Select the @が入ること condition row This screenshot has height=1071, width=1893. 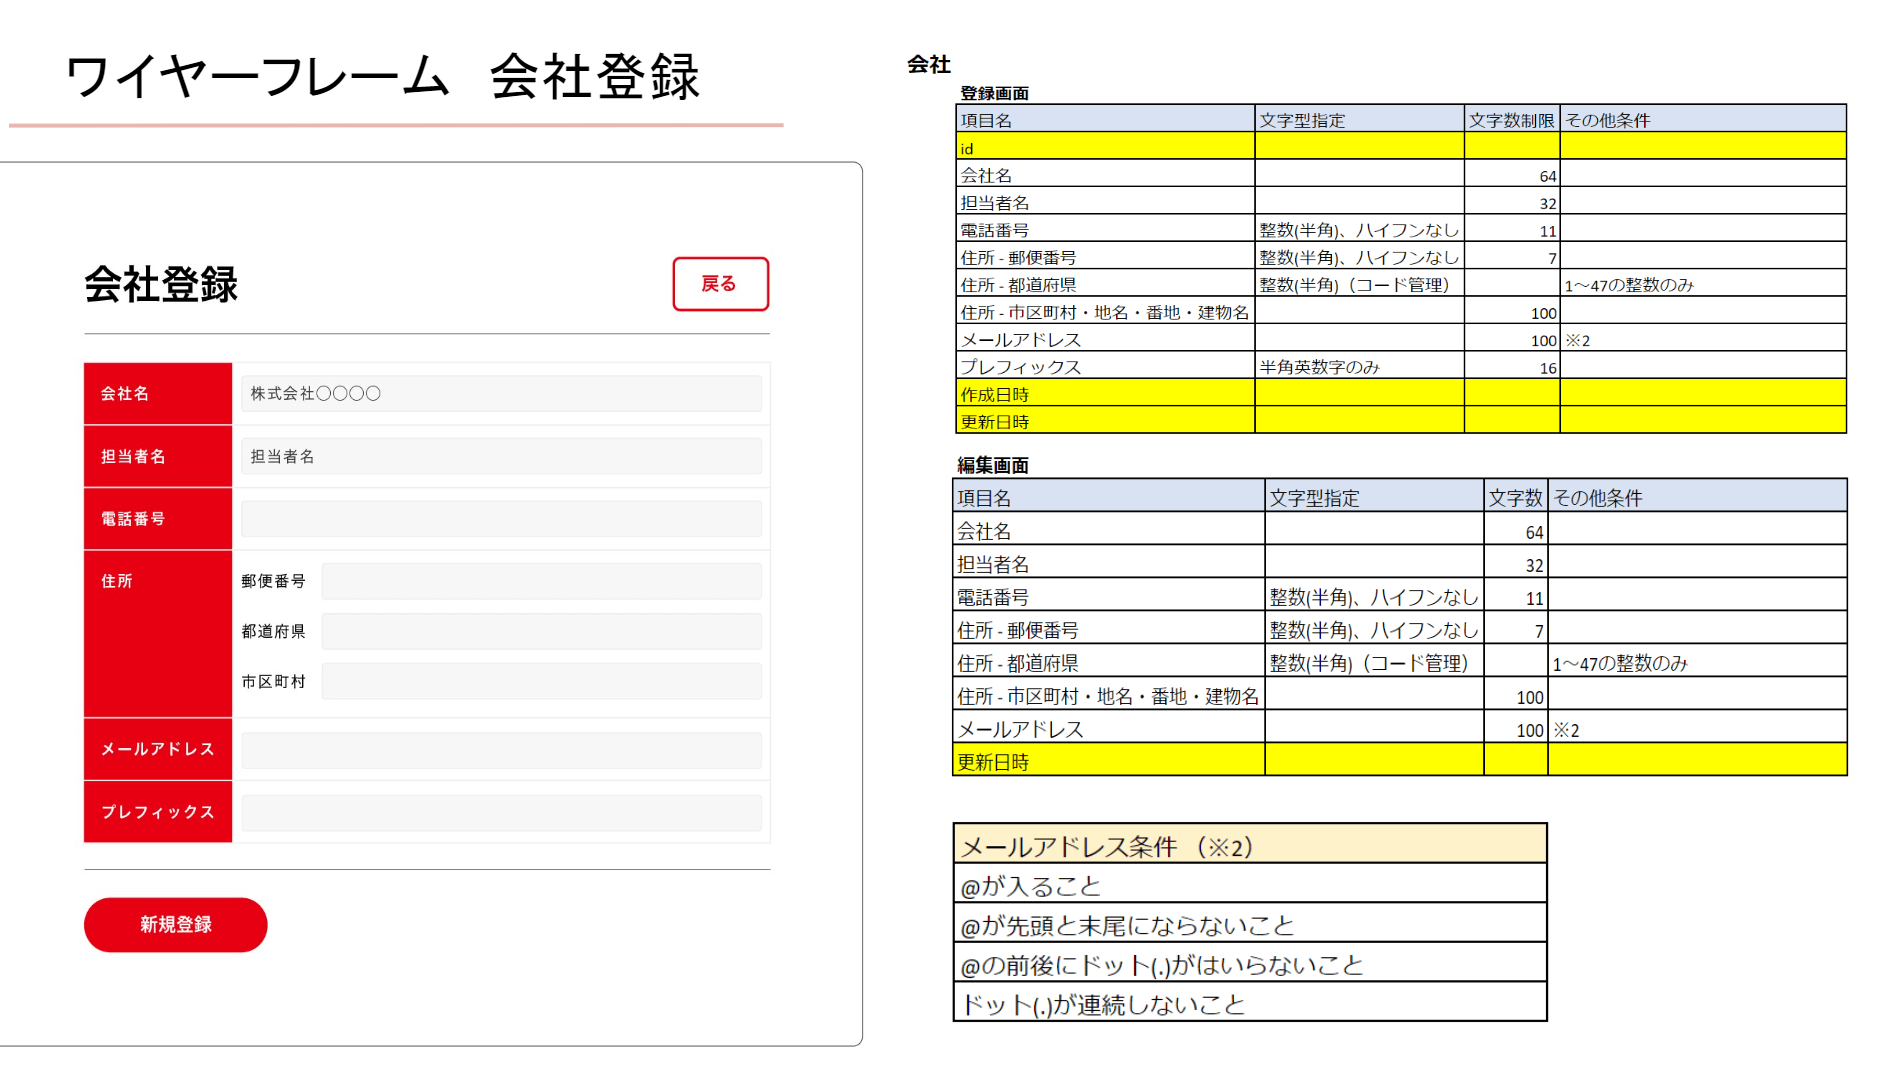1250,884
